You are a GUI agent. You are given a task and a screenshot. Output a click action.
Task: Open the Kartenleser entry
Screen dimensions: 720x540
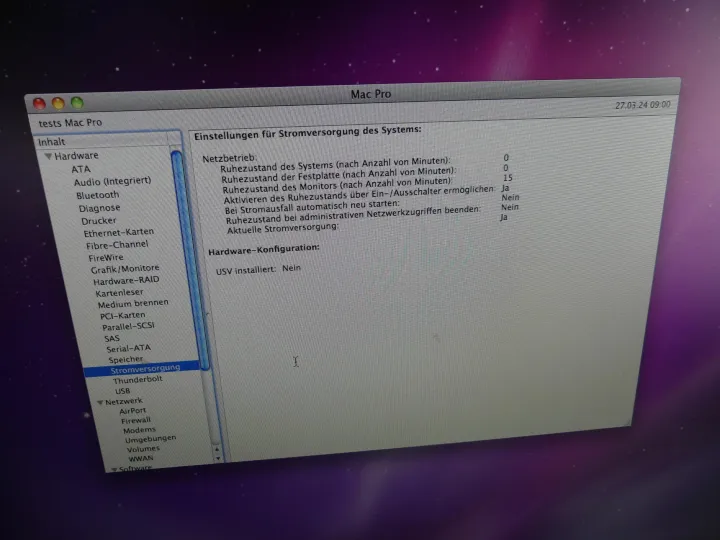pyautogui.click(x=119, y=292)
